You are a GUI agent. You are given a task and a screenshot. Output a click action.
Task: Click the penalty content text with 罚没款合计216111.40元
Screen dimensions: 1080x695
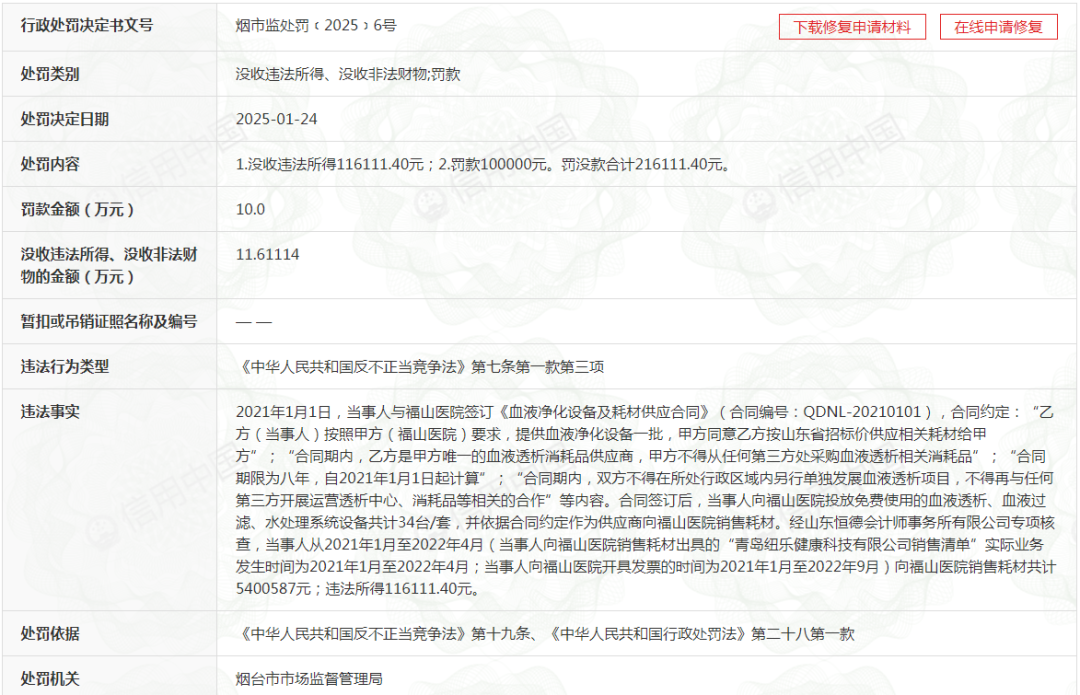(x=481, y=164)
